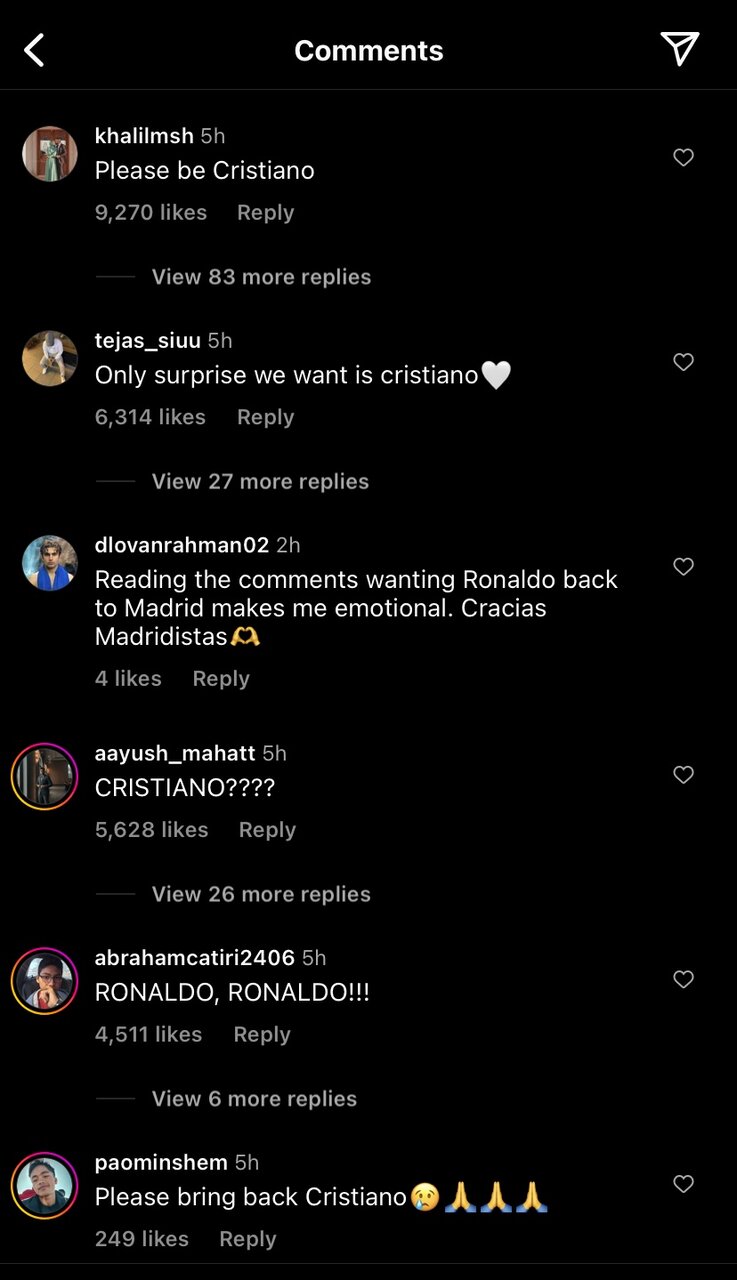Expand 'View 6 more replies'

tap(254, 1099)
